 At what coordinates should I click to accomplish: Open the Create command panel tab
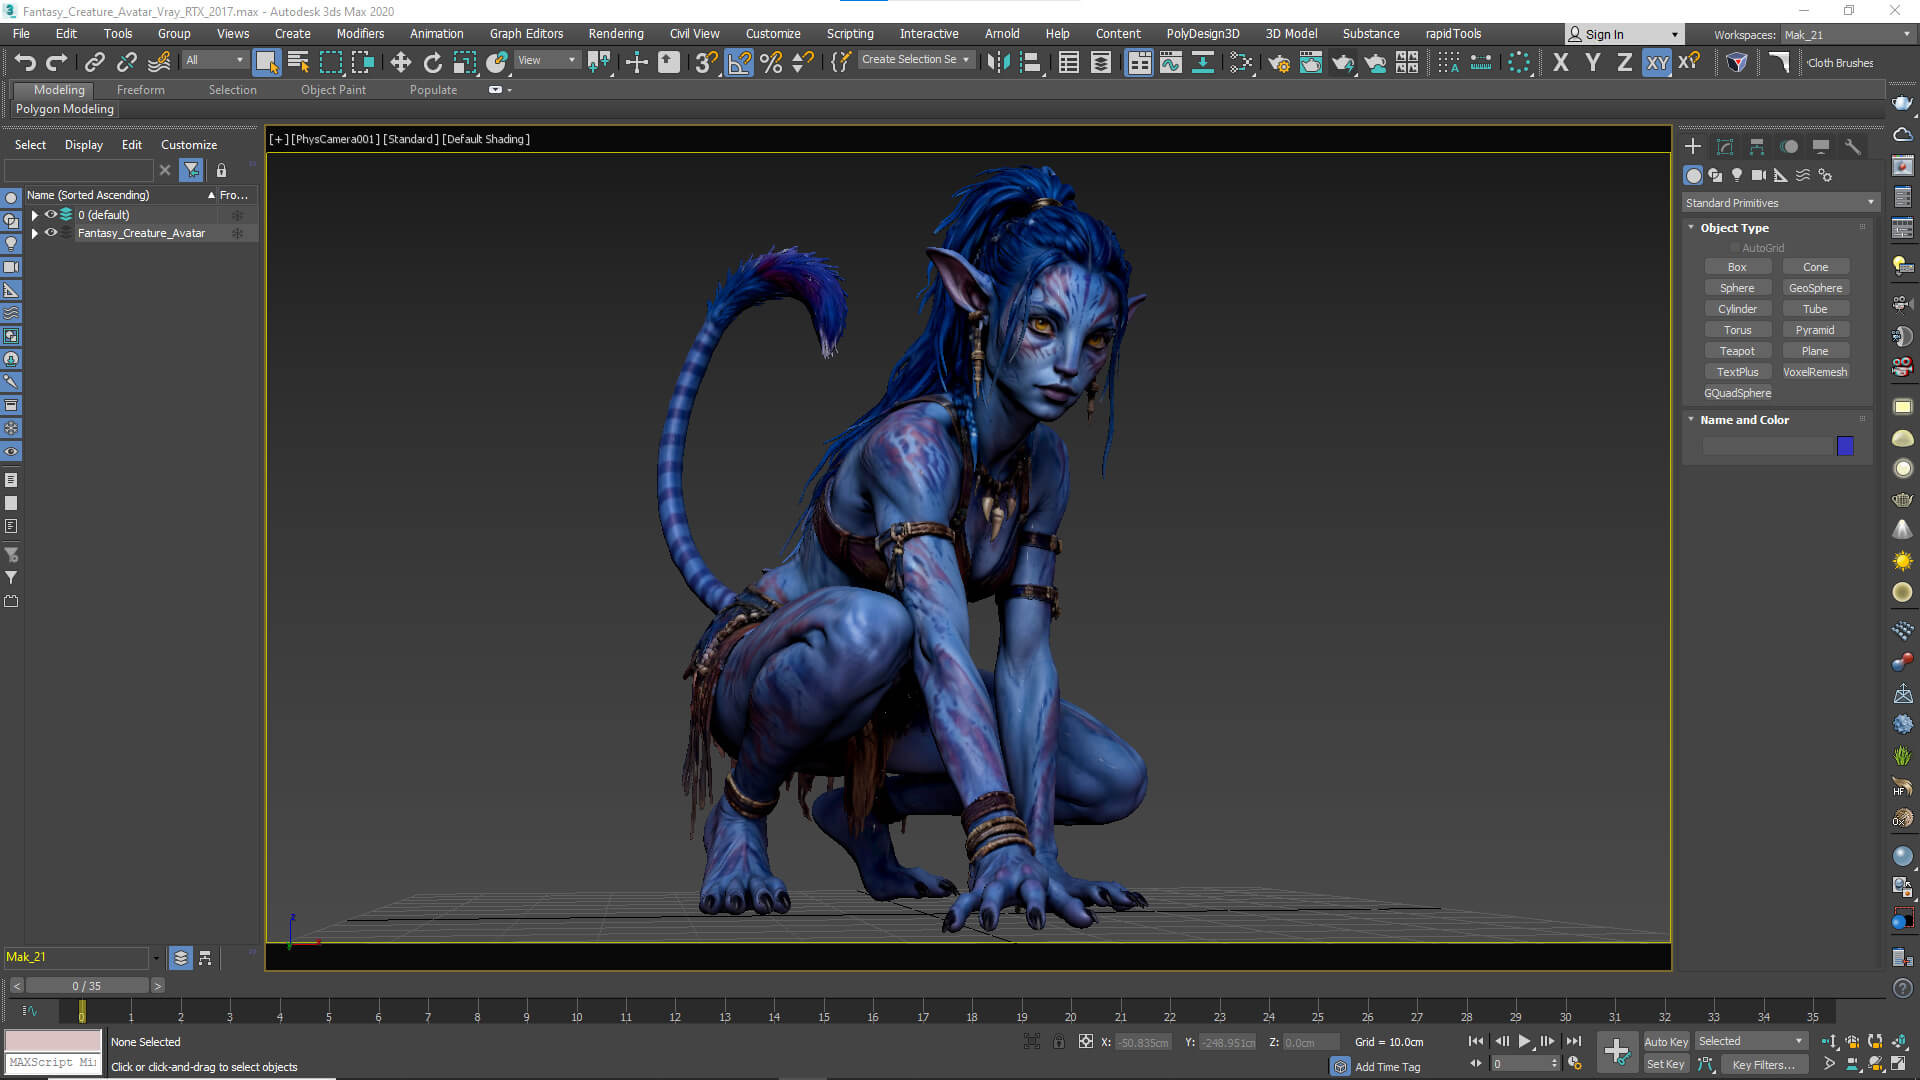pos(1693,146)
